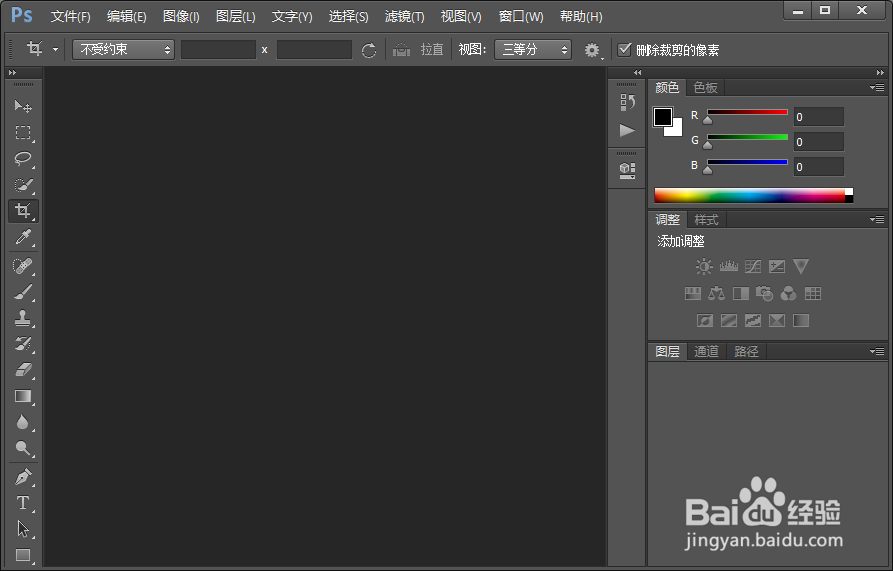Add Hue/Saturation adjustment icon
Image resolution: width=893 pixels, height=571 pixels.
(693, 294)
